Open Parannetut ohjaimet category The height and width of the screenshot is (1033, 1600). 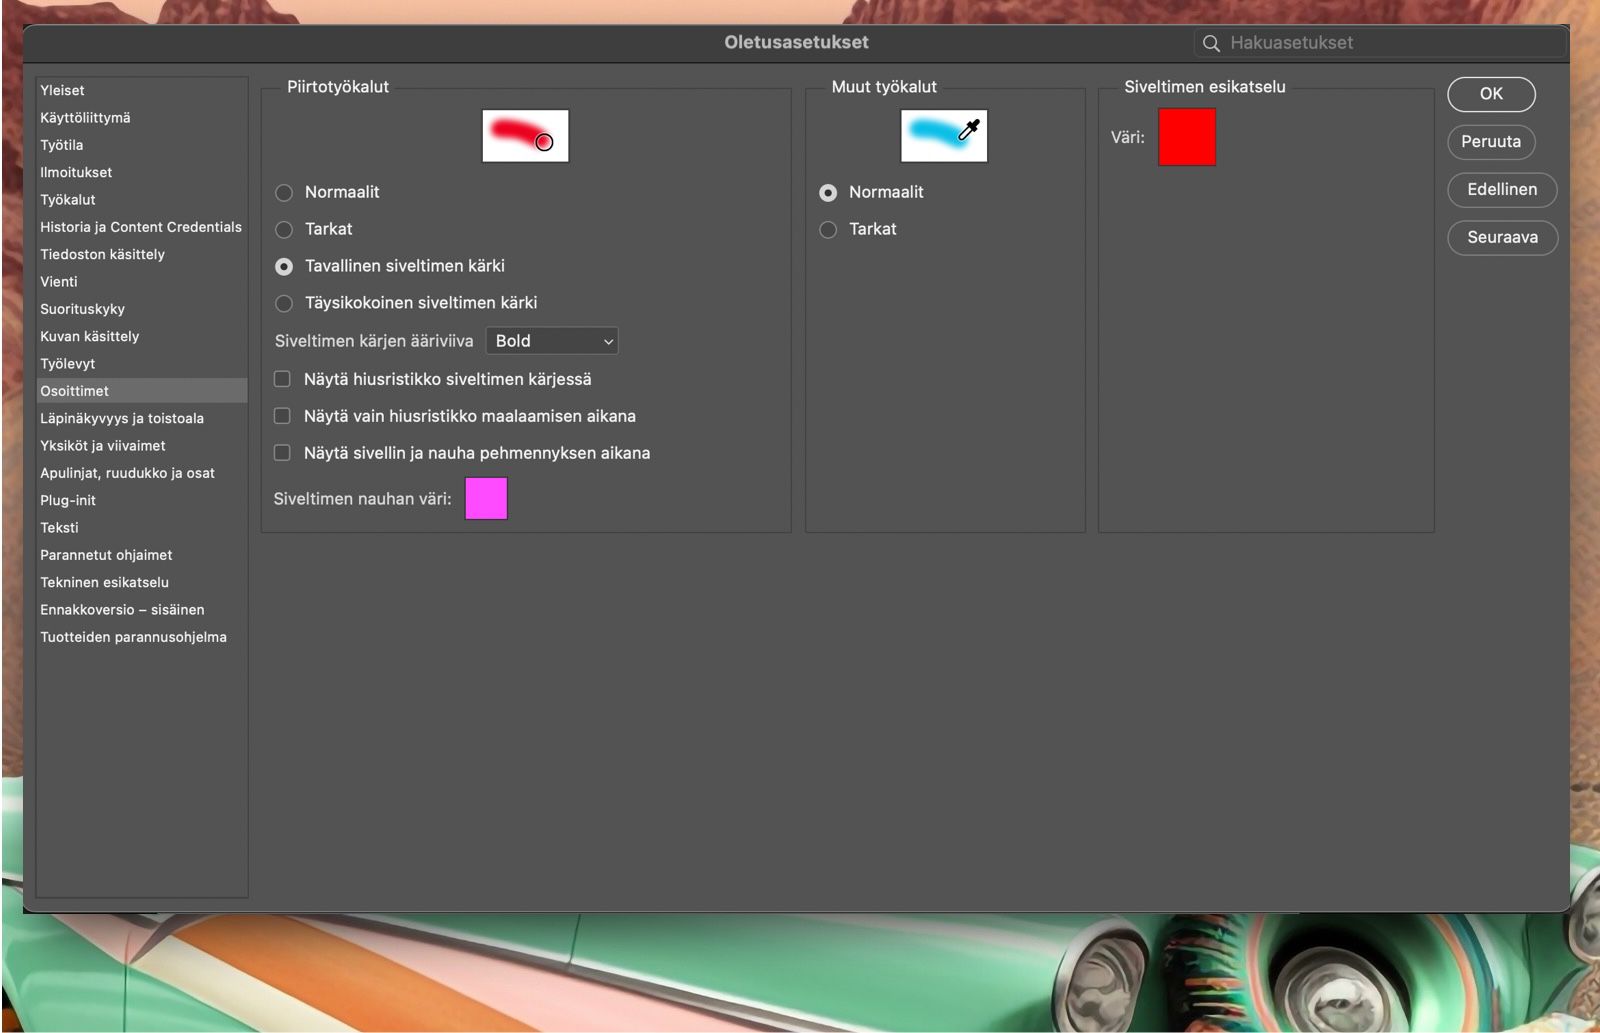[142, 555]
